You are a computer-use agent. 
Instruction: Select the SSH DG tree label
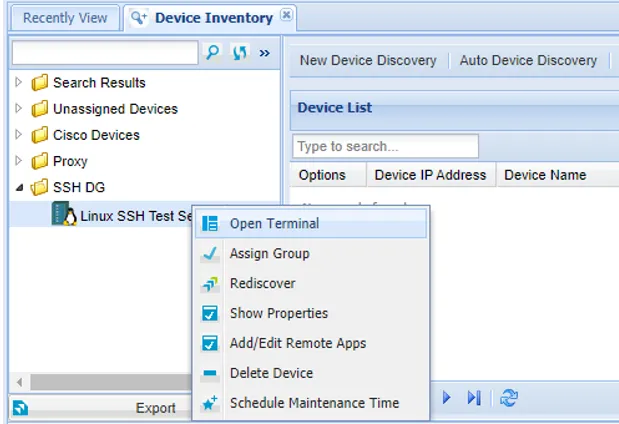(79, 187)
